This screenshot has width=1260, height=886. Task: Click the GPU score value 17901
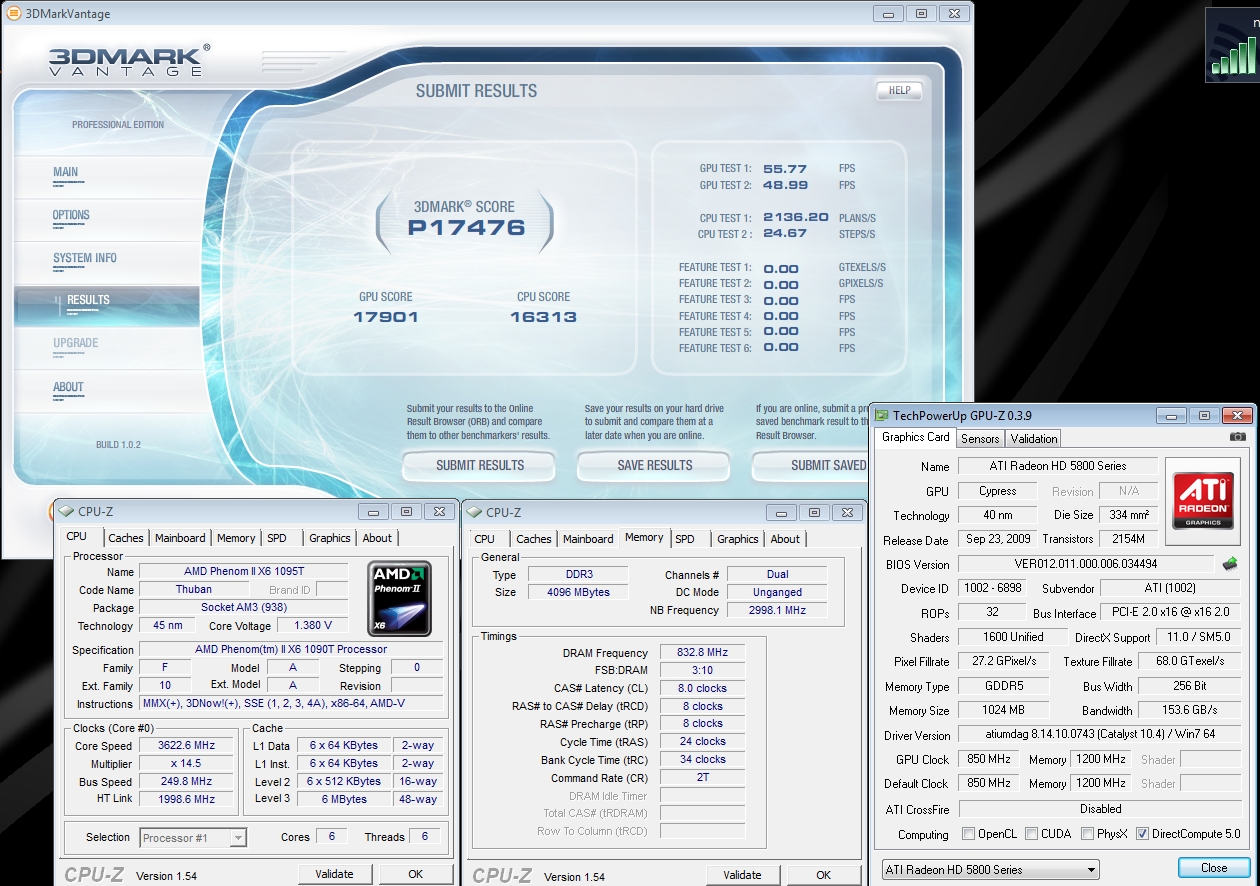(386, 317)
